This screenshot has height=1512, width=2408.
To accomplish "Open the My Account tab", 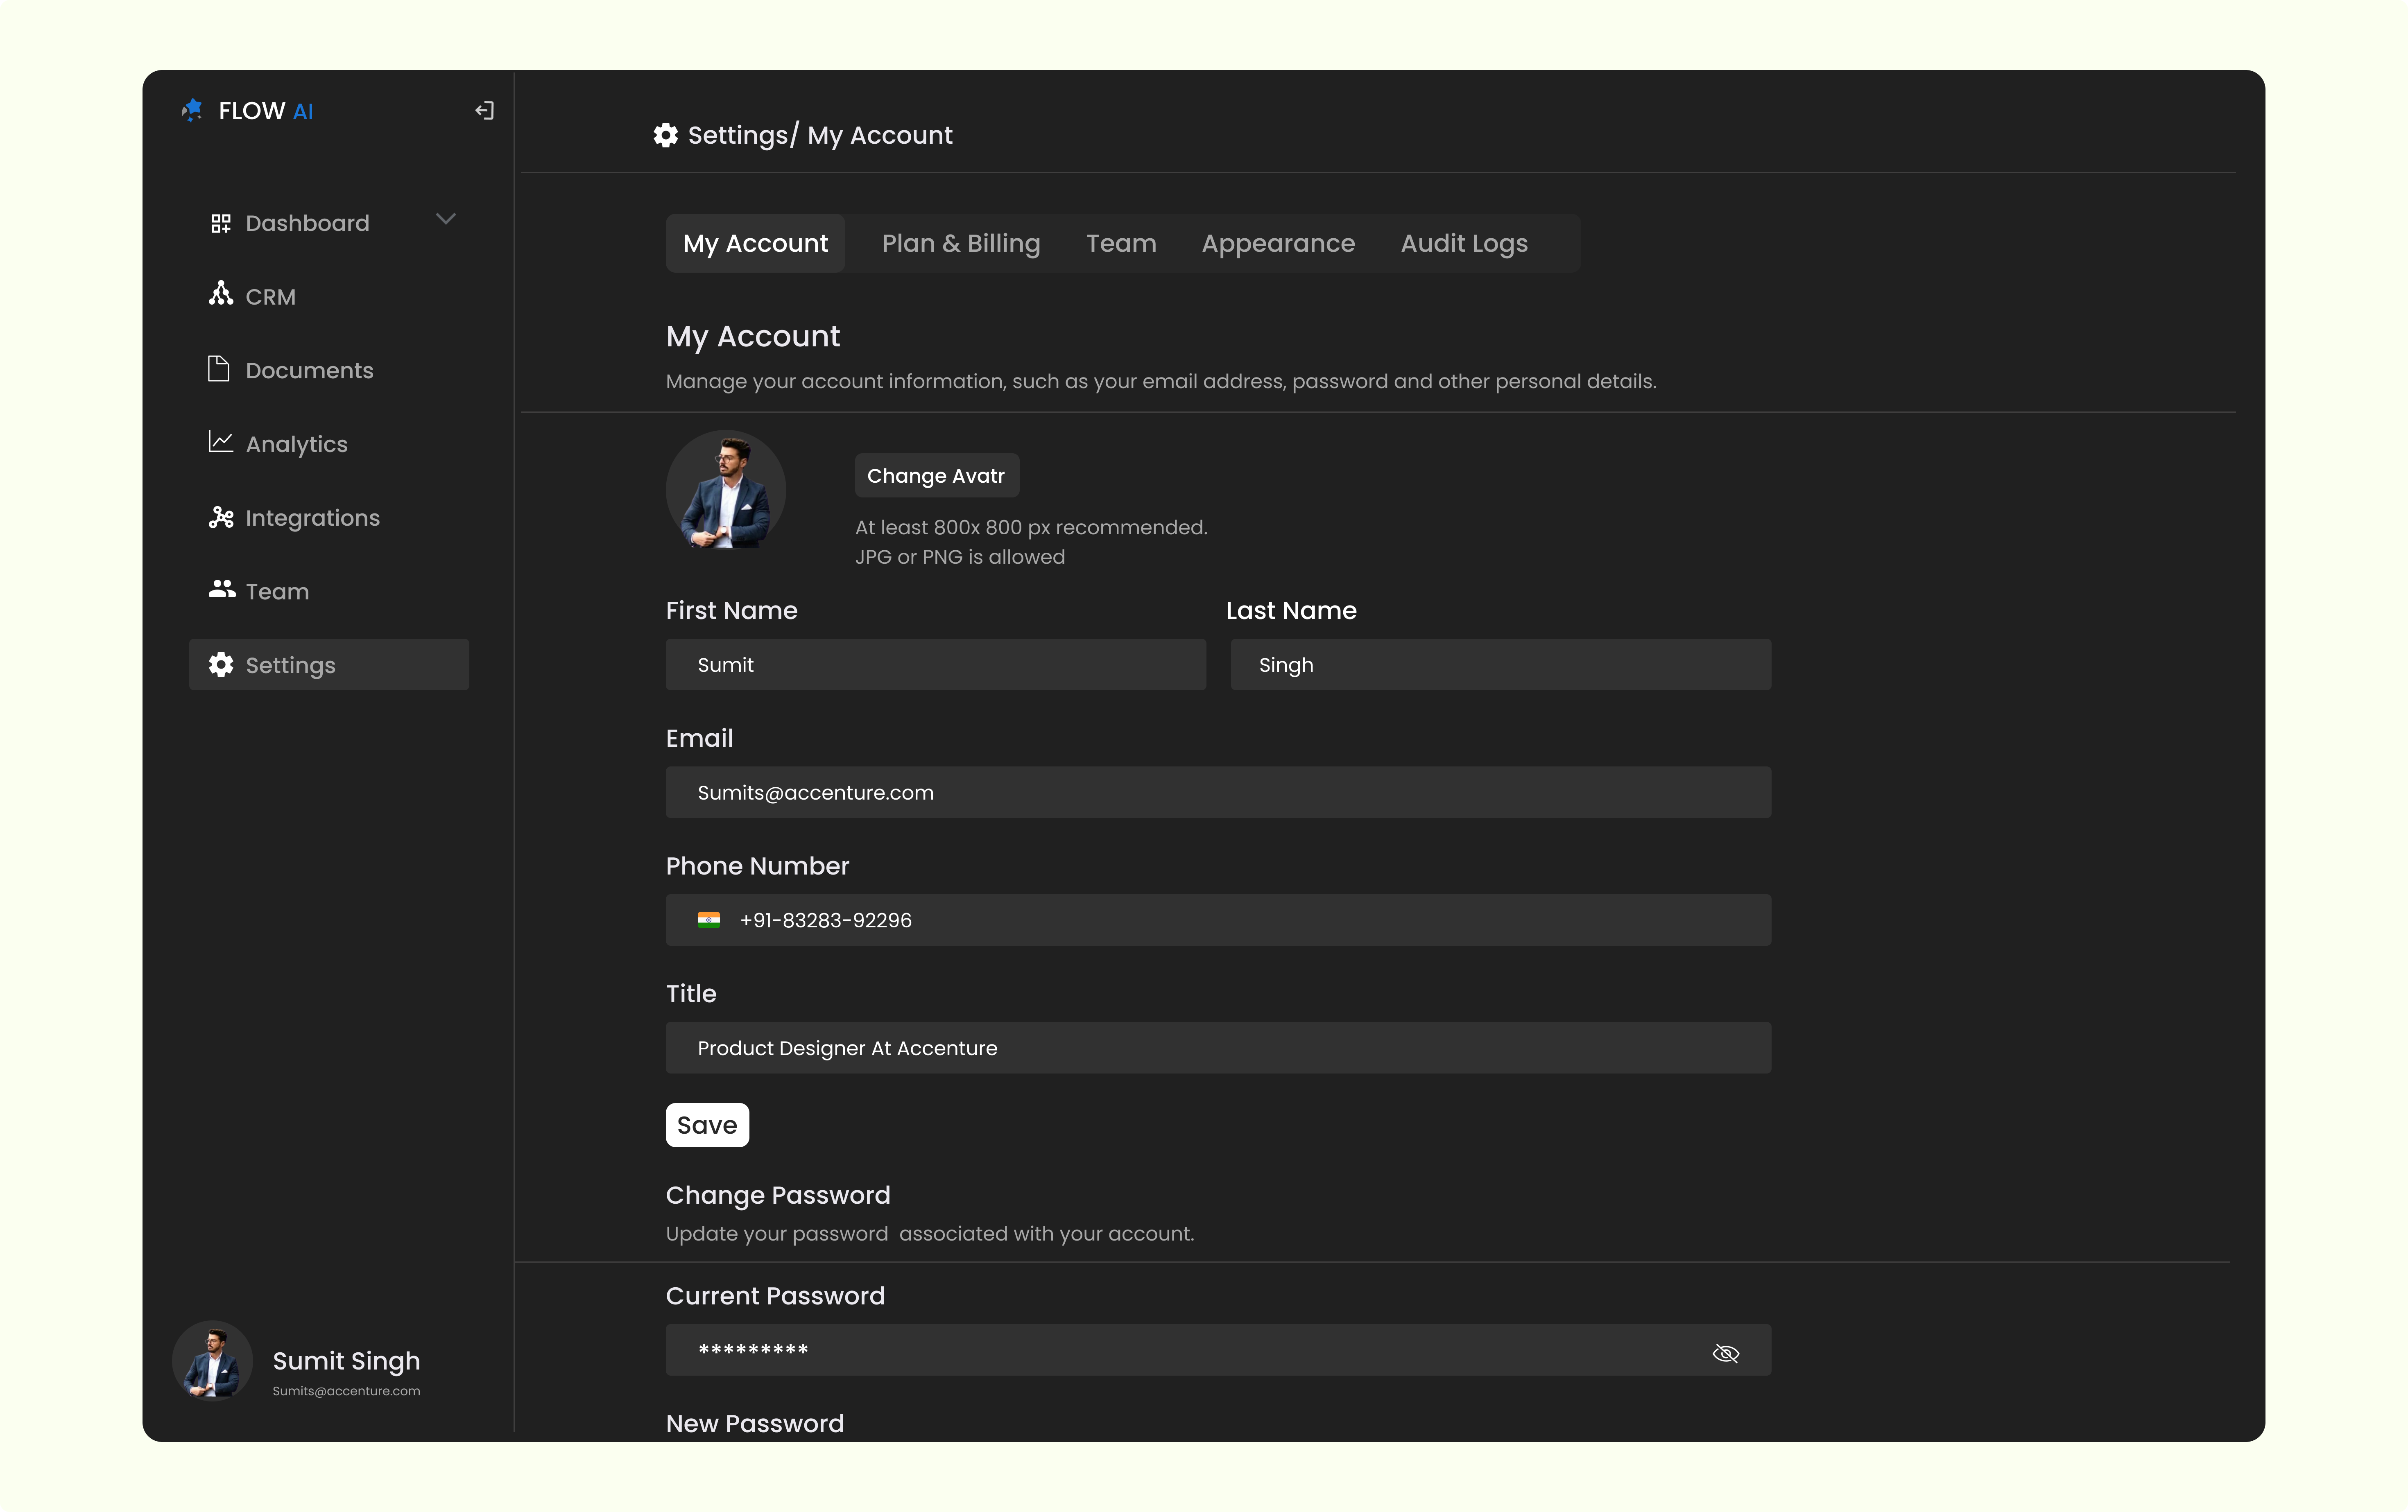I will (x=755, y=243).
